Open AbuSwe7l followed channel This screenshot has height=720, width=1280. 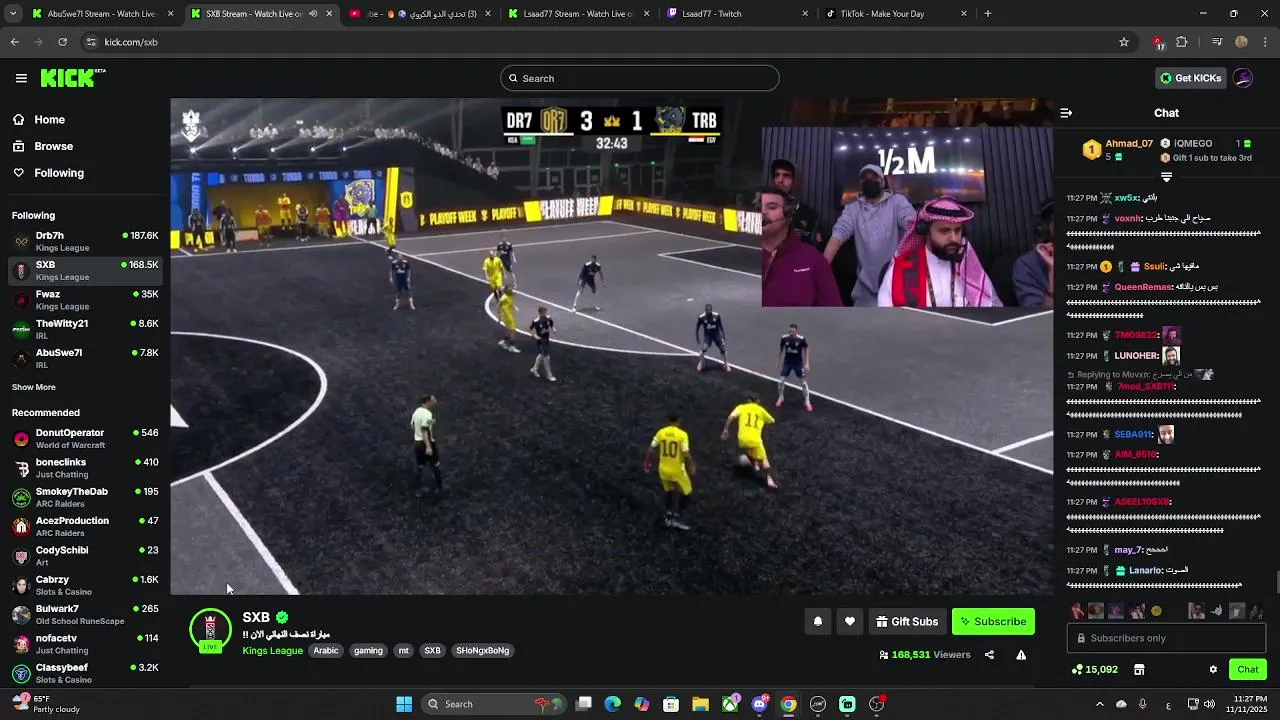tap(85, 358)
